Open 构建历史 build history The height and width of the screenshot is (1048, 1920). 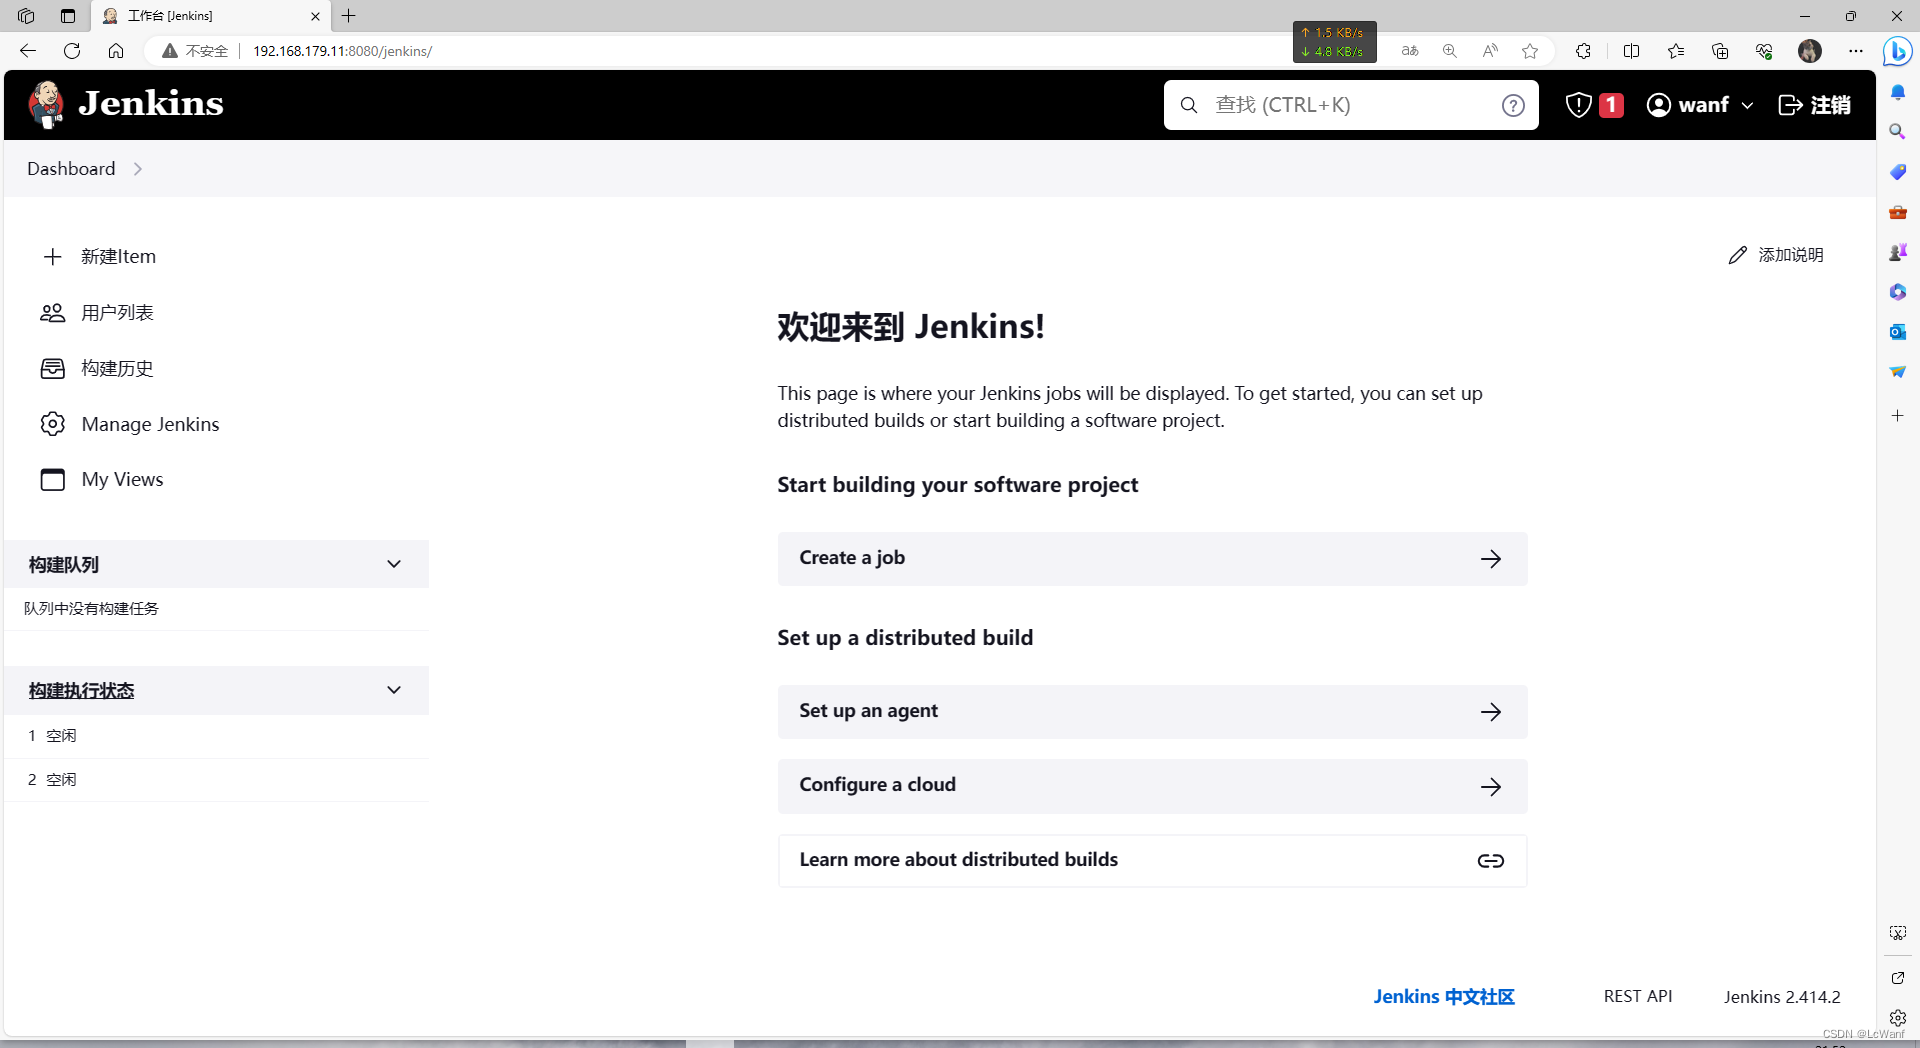tap(117, 369)
